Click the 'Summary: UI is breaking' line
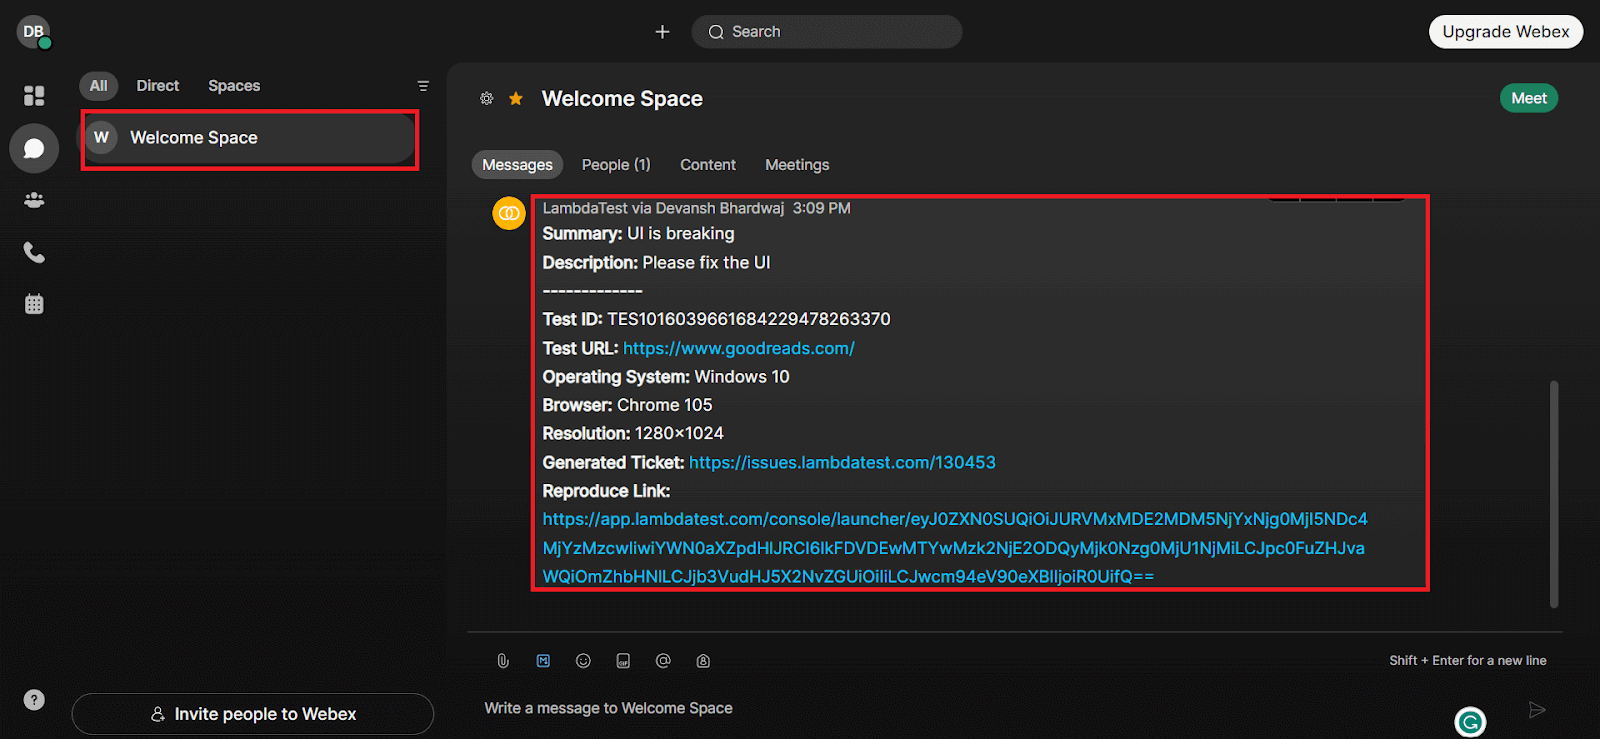The height and width of the screenshot is (739, 1600). tap(638, 233)
